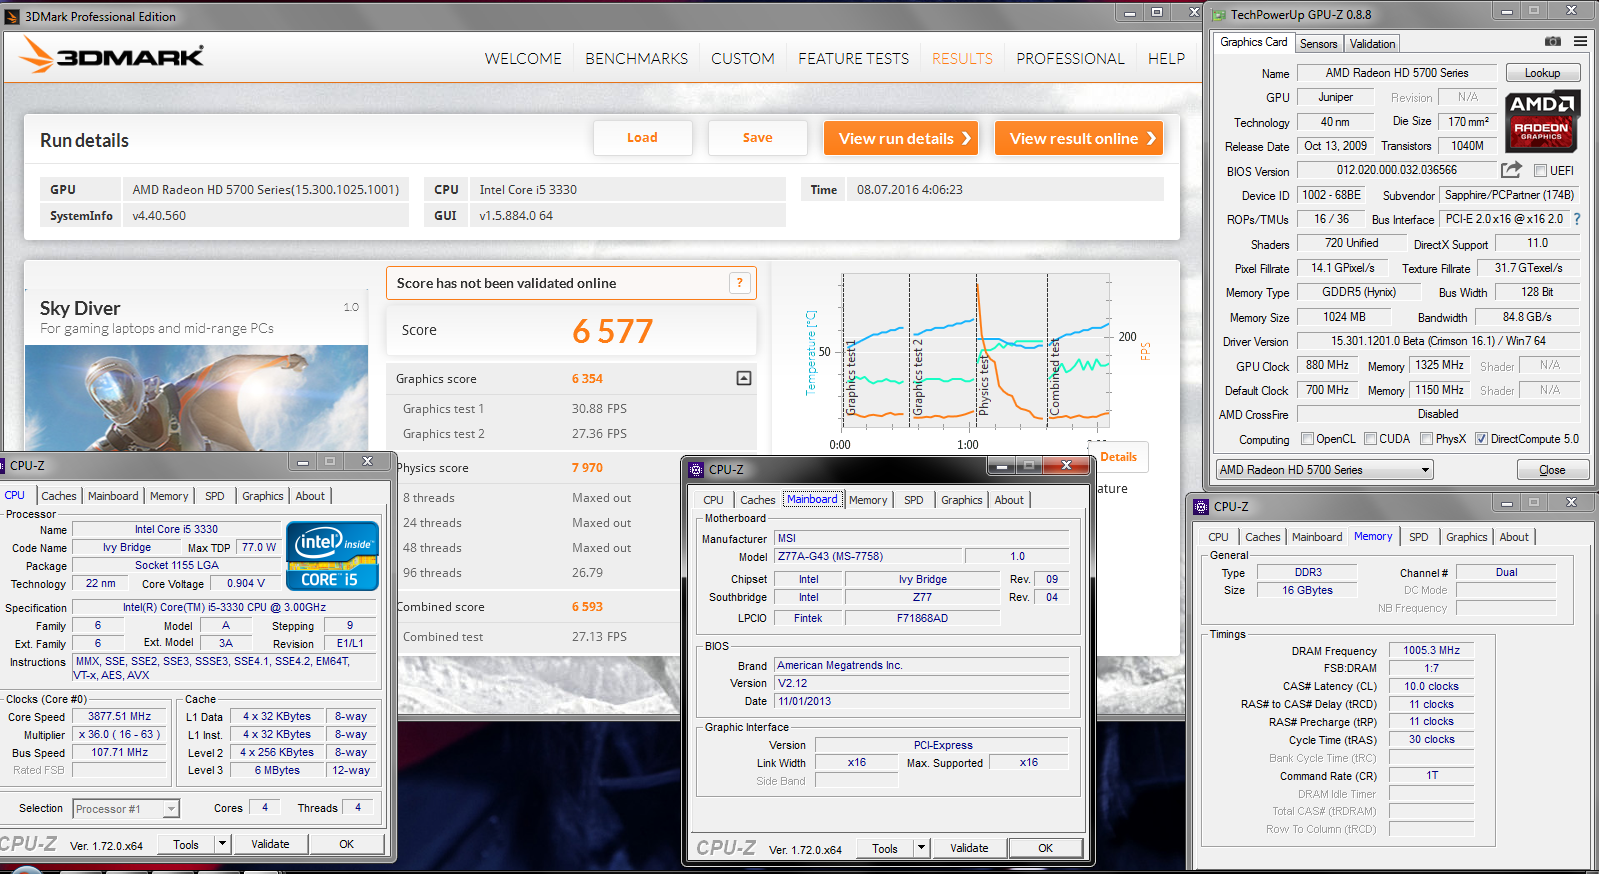Screen dimensions: 1599x874
Task: Click the 3DMark title bar icon
Action: 12,16
